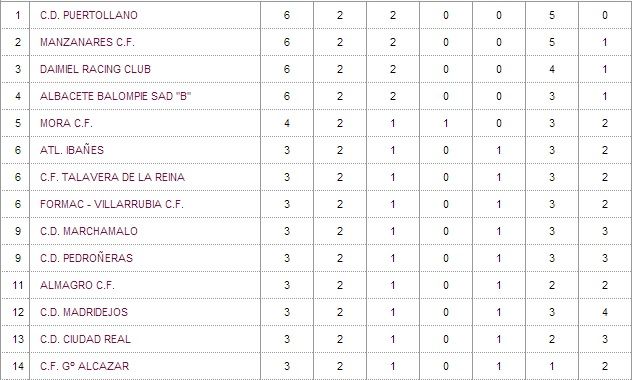632x380 pixels.
Task: Open the C.D. MARCHAMALO team page
Action: tap(89, 231)
